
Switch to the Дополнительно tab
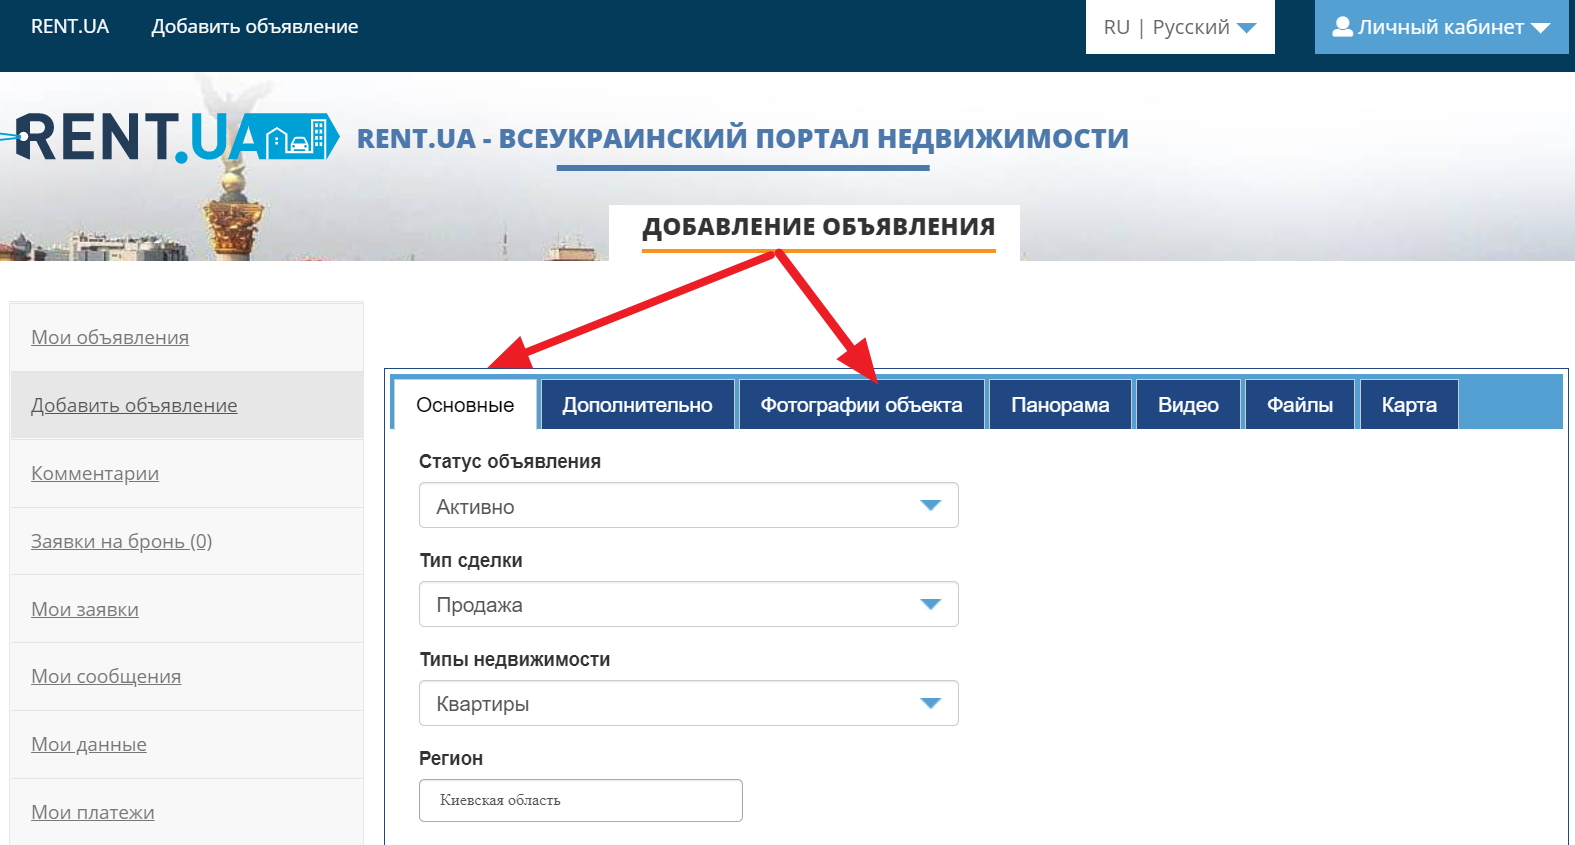[637, 405]
